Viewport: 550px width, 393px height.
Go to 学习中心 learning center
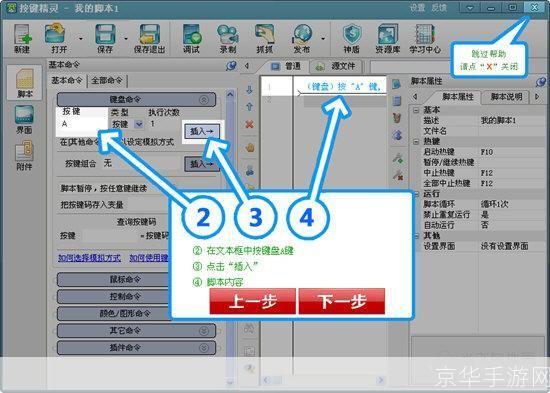coord(425,39)
